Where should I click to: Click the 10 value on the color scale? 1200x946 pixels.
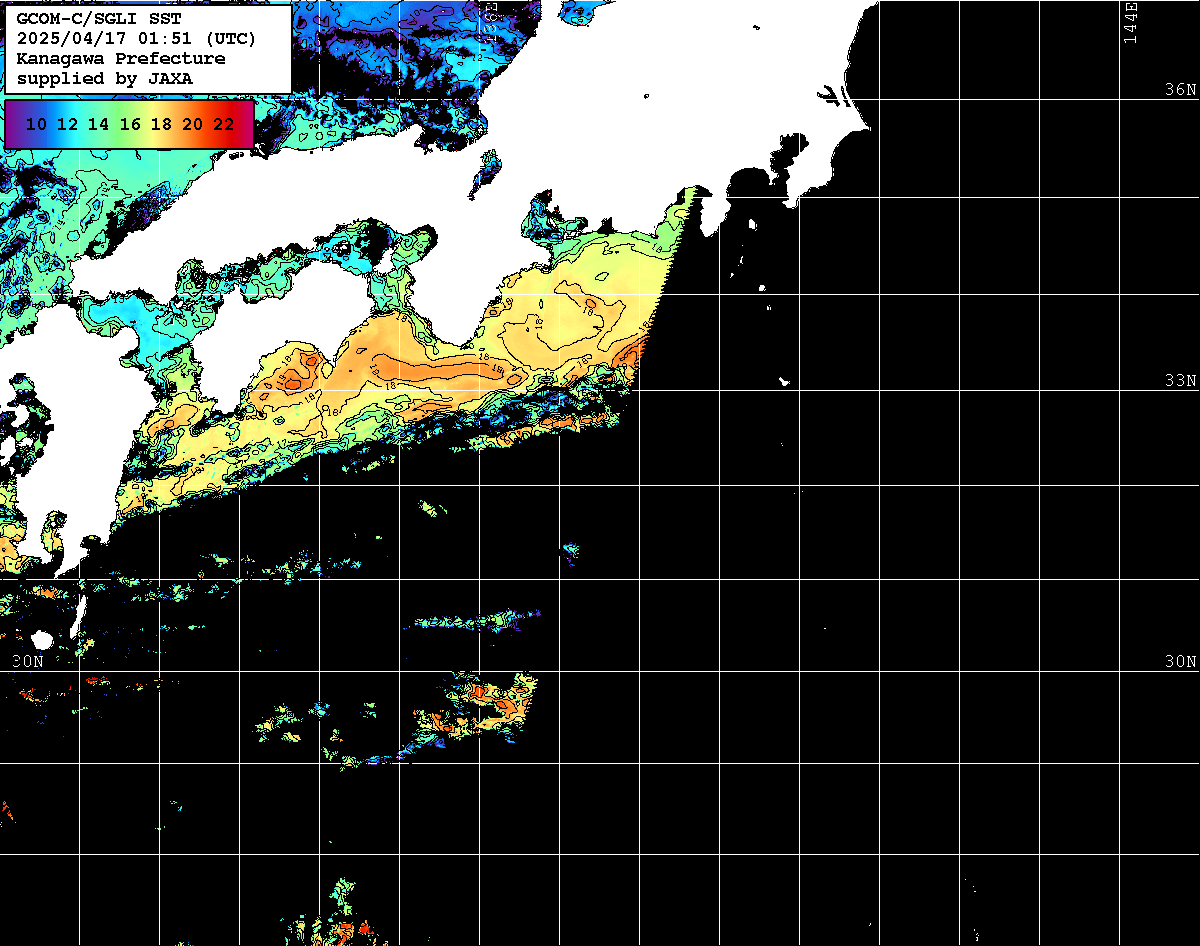coord(36,125)
